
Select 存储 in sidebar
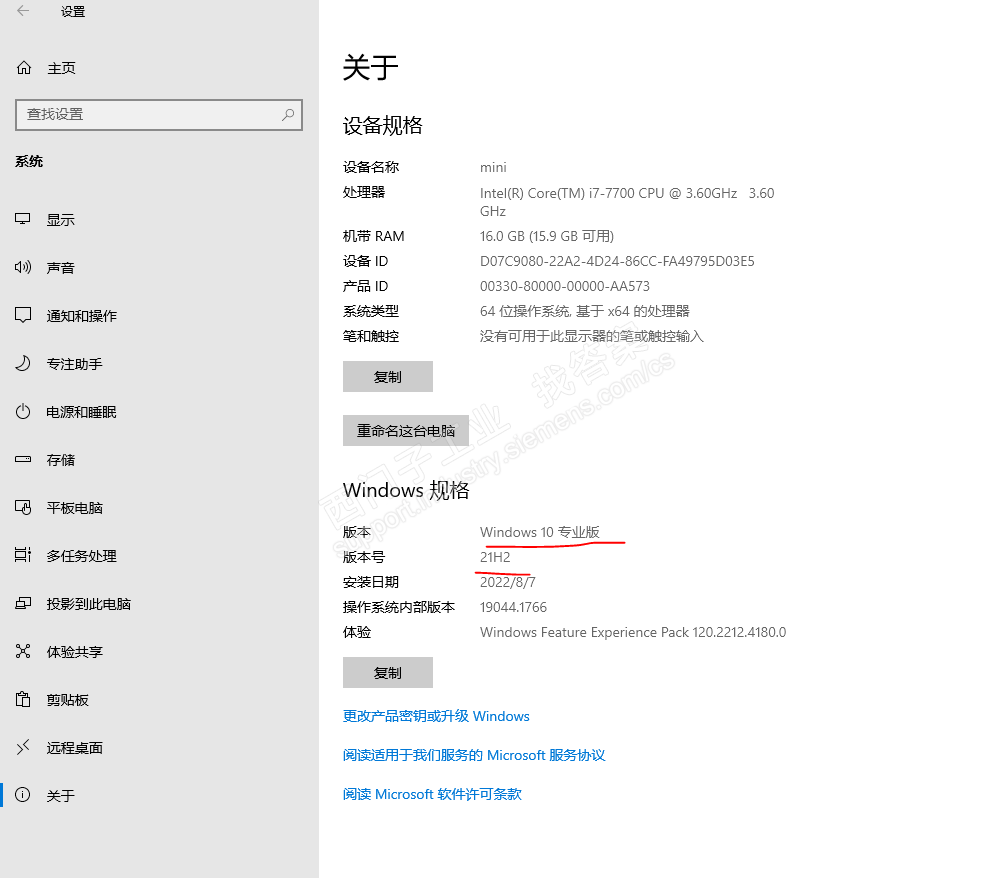click(x=60, y=460)
